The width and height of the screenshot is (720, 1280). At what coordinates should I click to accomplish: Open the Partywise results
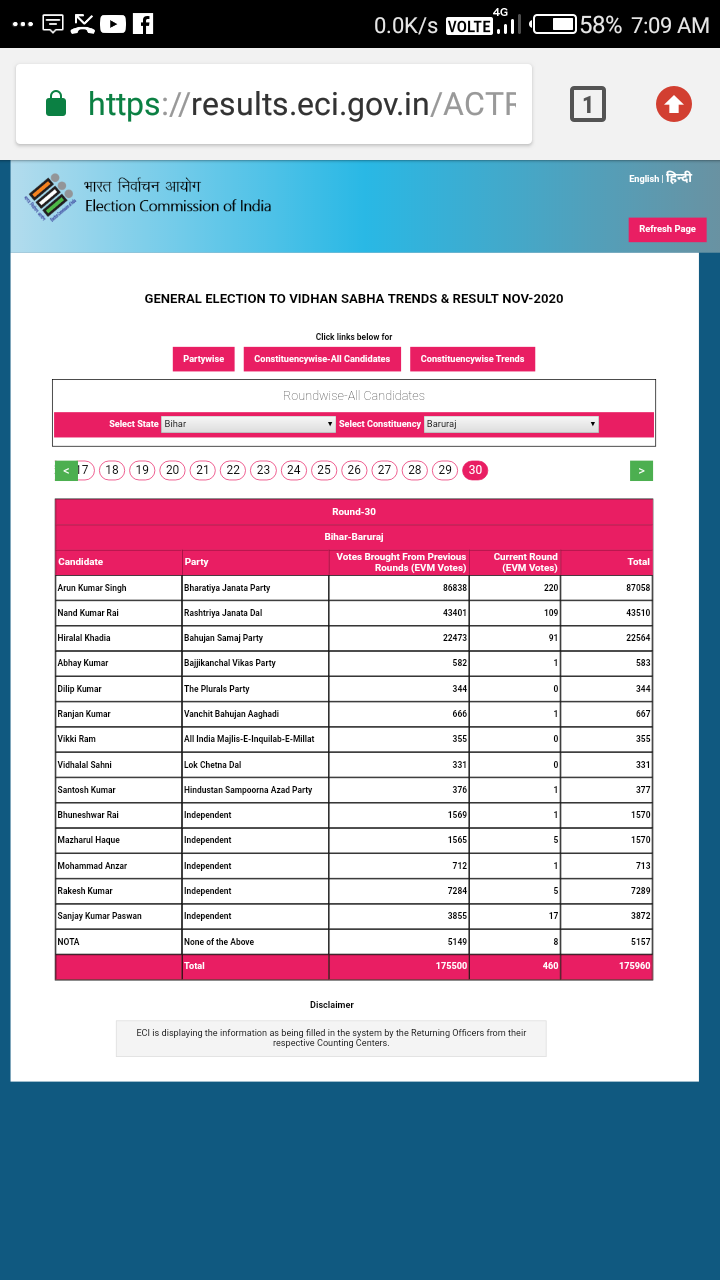click(204, 359)
